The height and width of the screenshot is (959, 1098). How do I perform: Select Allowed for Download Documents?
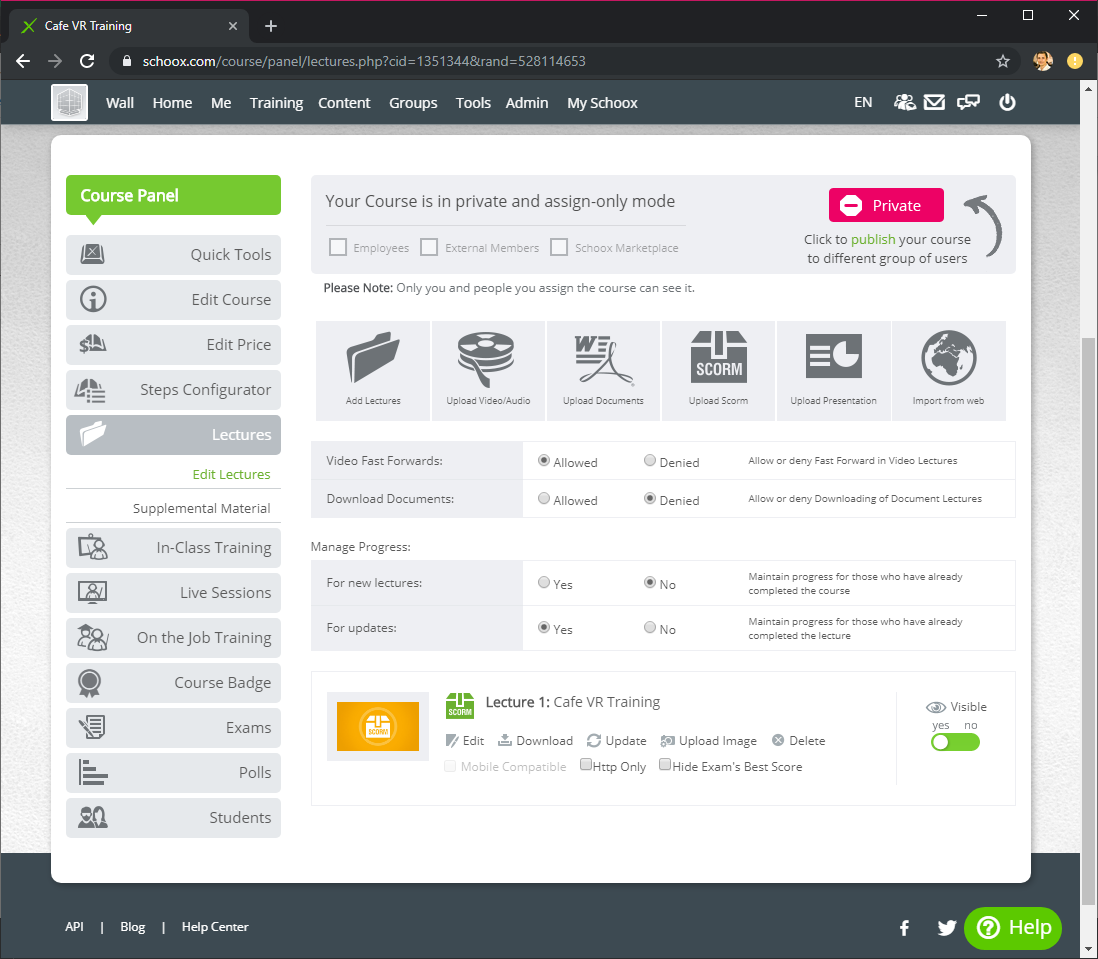543,498
